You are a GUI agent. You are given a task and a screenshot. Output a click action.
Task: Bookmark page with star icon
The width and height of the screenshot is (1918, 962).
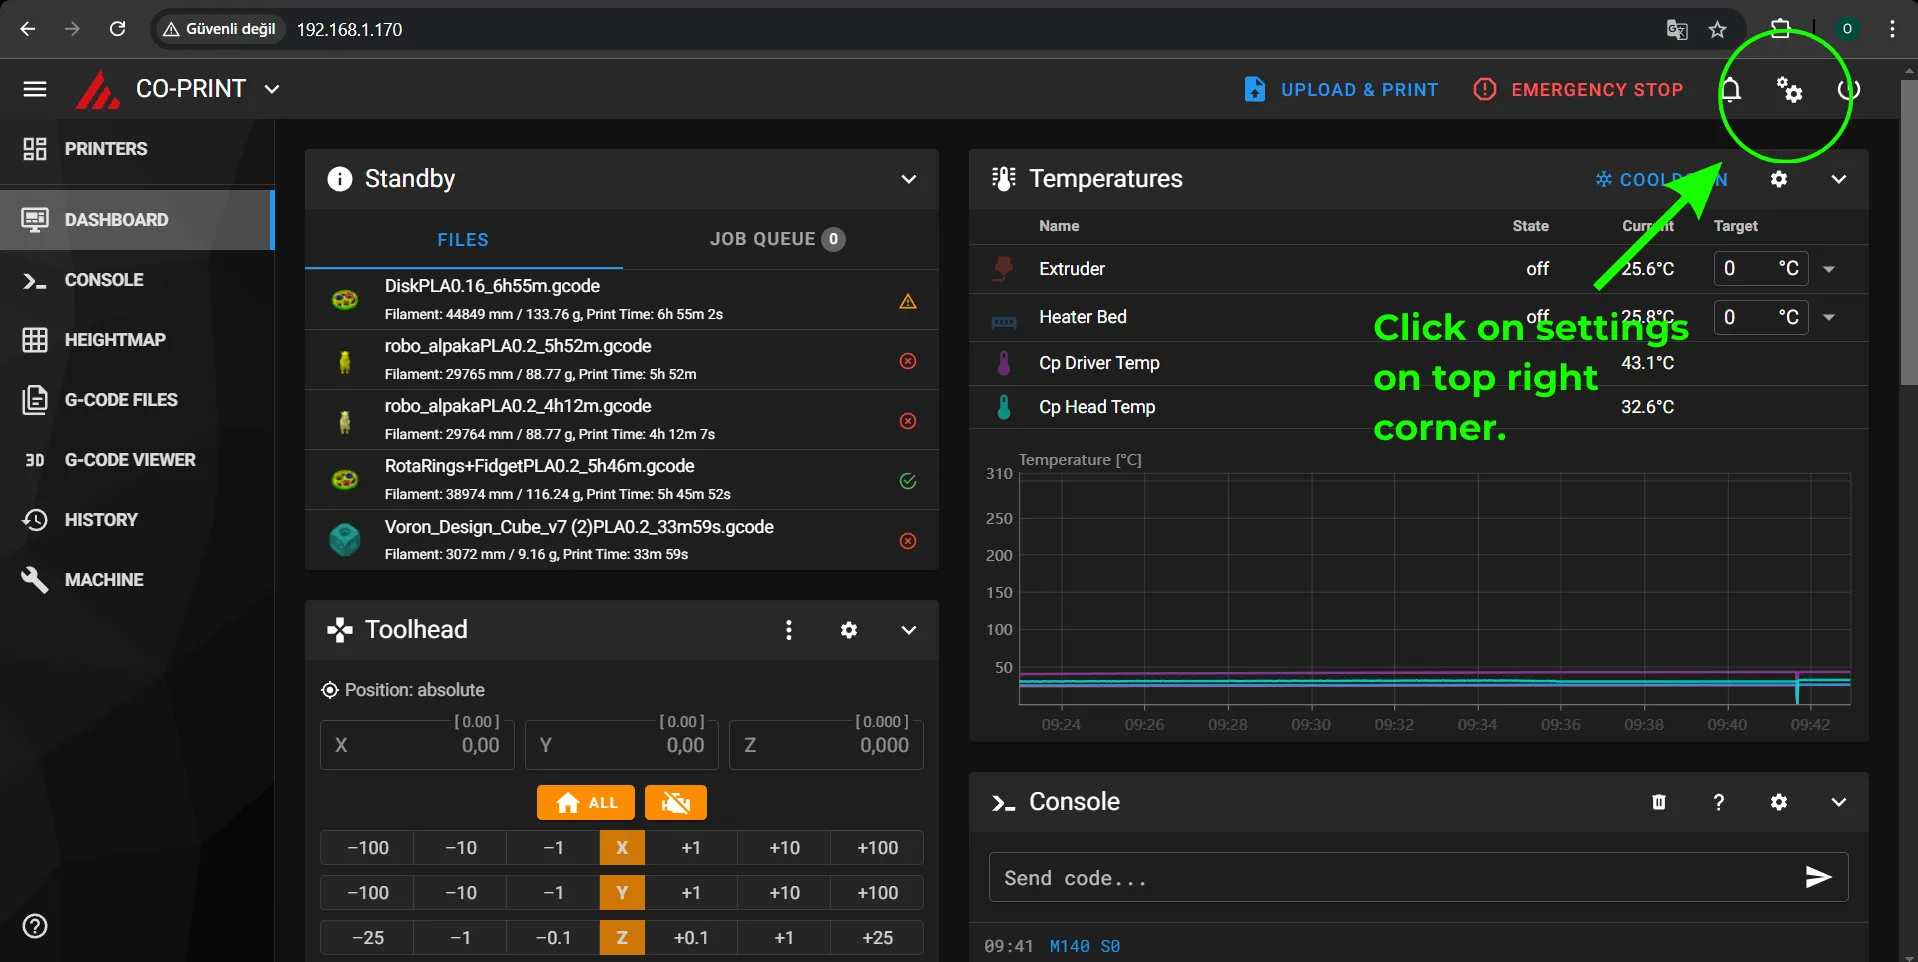point(1717,29)
